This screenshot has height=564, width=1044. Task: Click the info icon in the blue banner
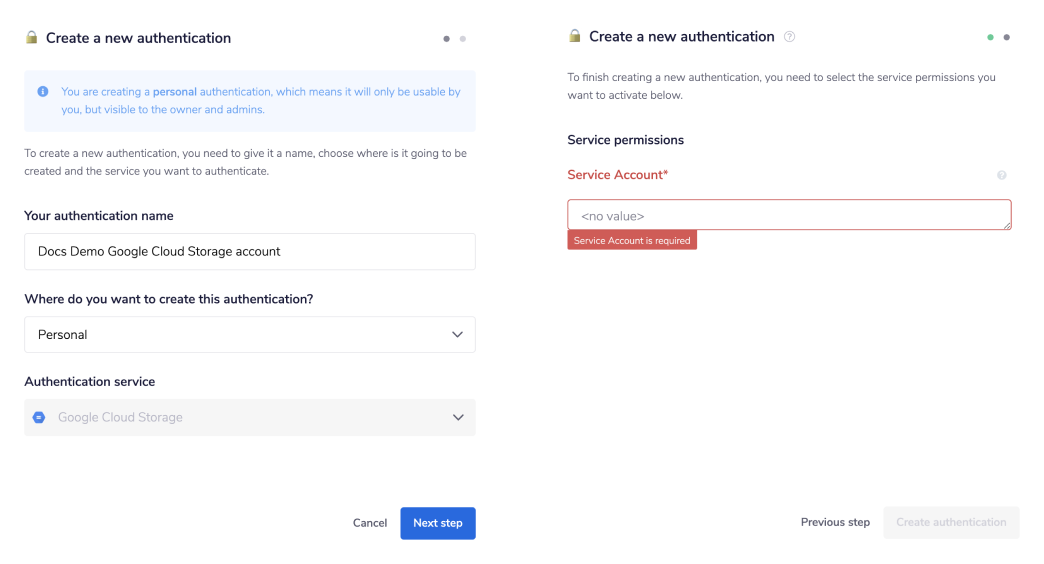[x=42, y=91]
